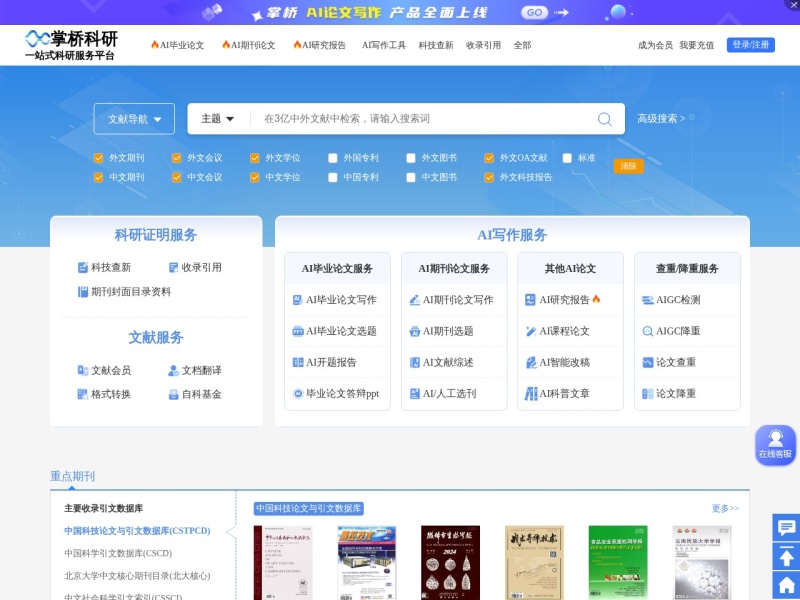Image resolution: width=800 pixels, height=600 pixels.
Task: Click the GO button in top banner
Action: pos(534,12)
